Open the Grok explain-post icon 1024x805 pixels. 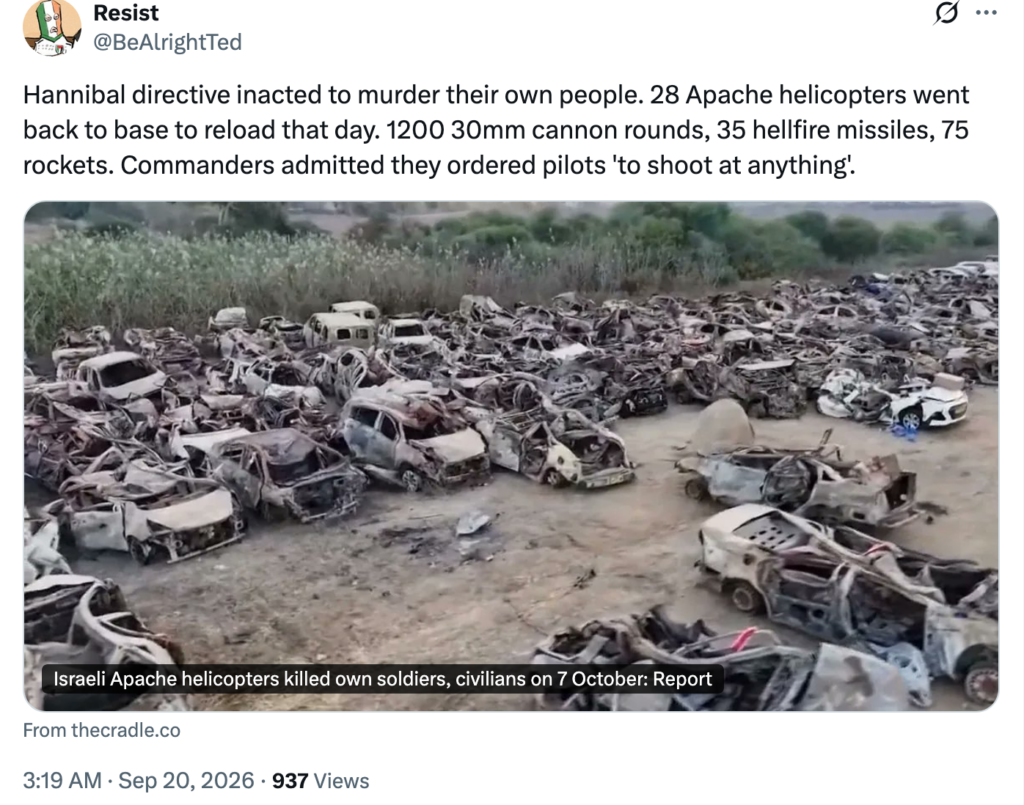946,12
